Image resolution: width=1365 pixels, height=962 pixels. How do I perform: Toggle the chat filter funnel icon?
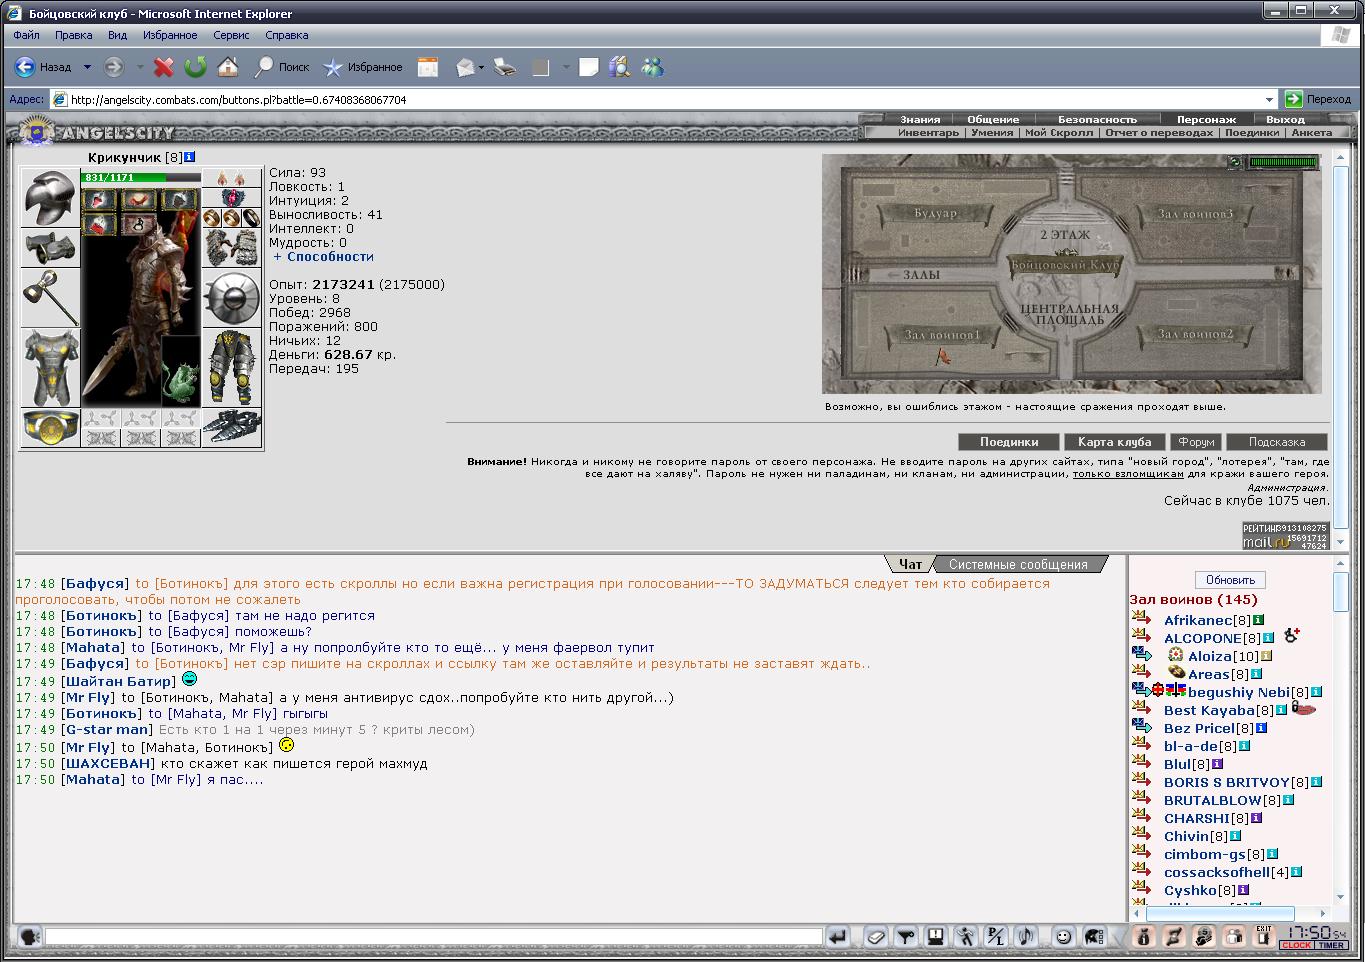click(x=906, y=937)
